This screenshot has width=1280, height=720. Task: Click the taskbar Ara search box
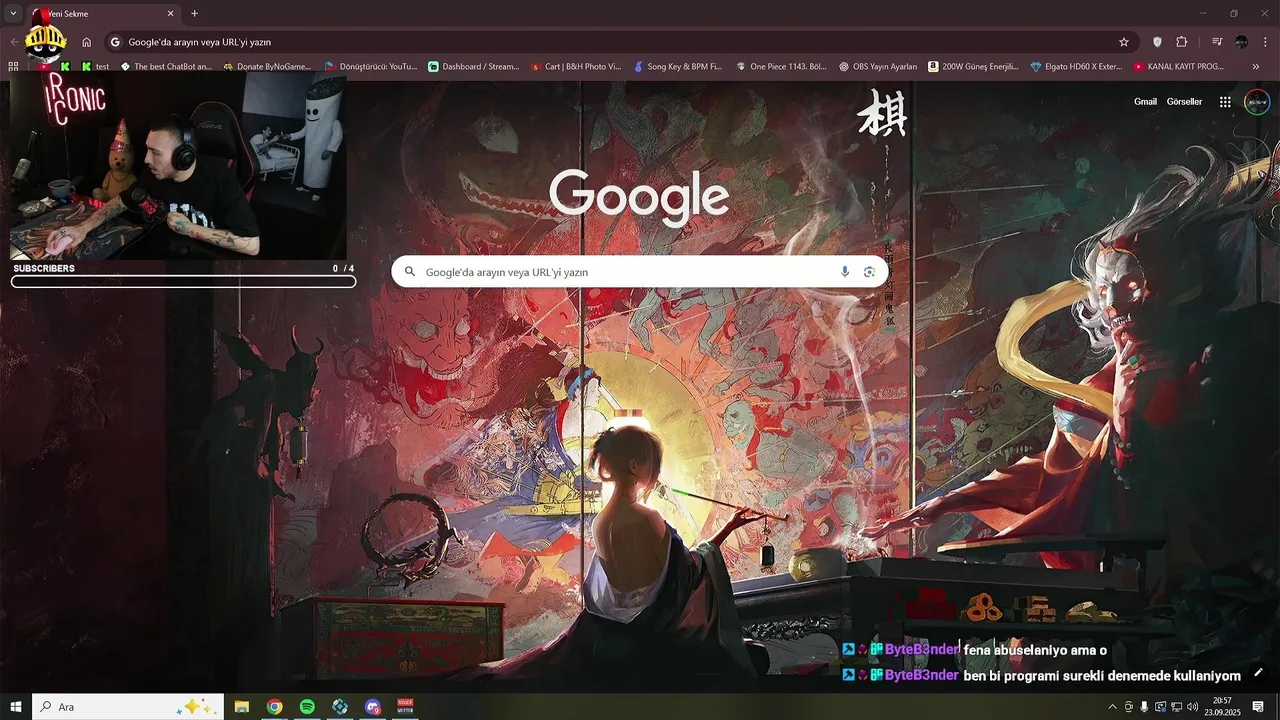[127, 707]
